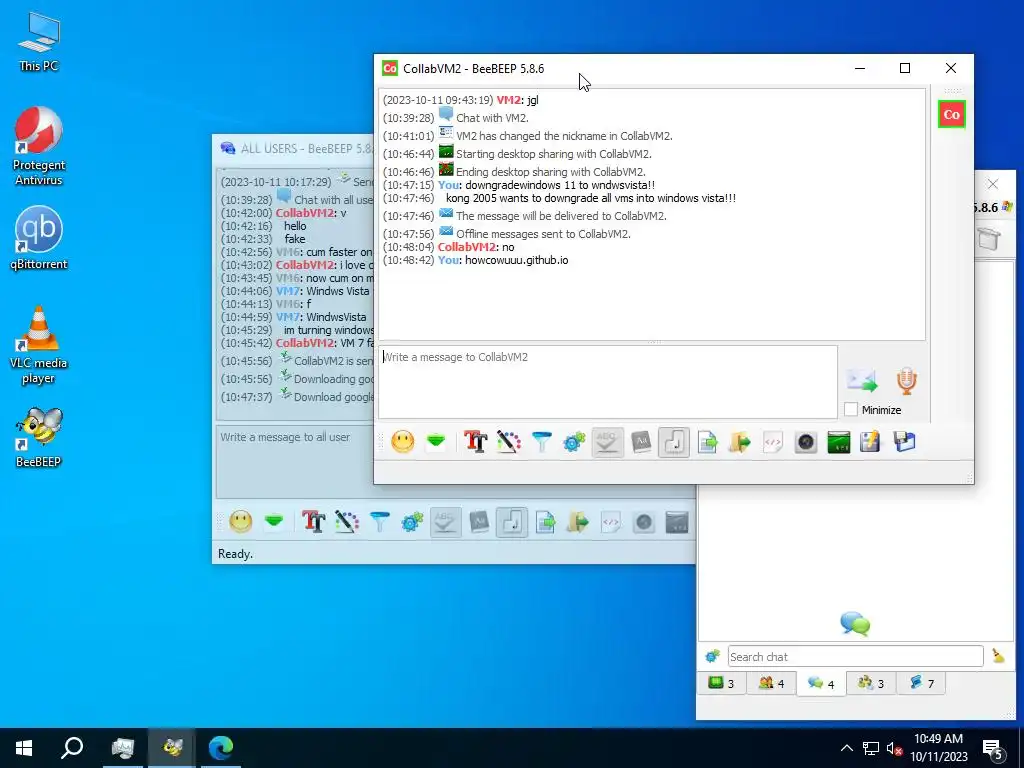The height and width of the screenshot is (768, 1024).
Task: Open emoticons in the ALL USERS window toolbar
Action: tap(240, 521)
